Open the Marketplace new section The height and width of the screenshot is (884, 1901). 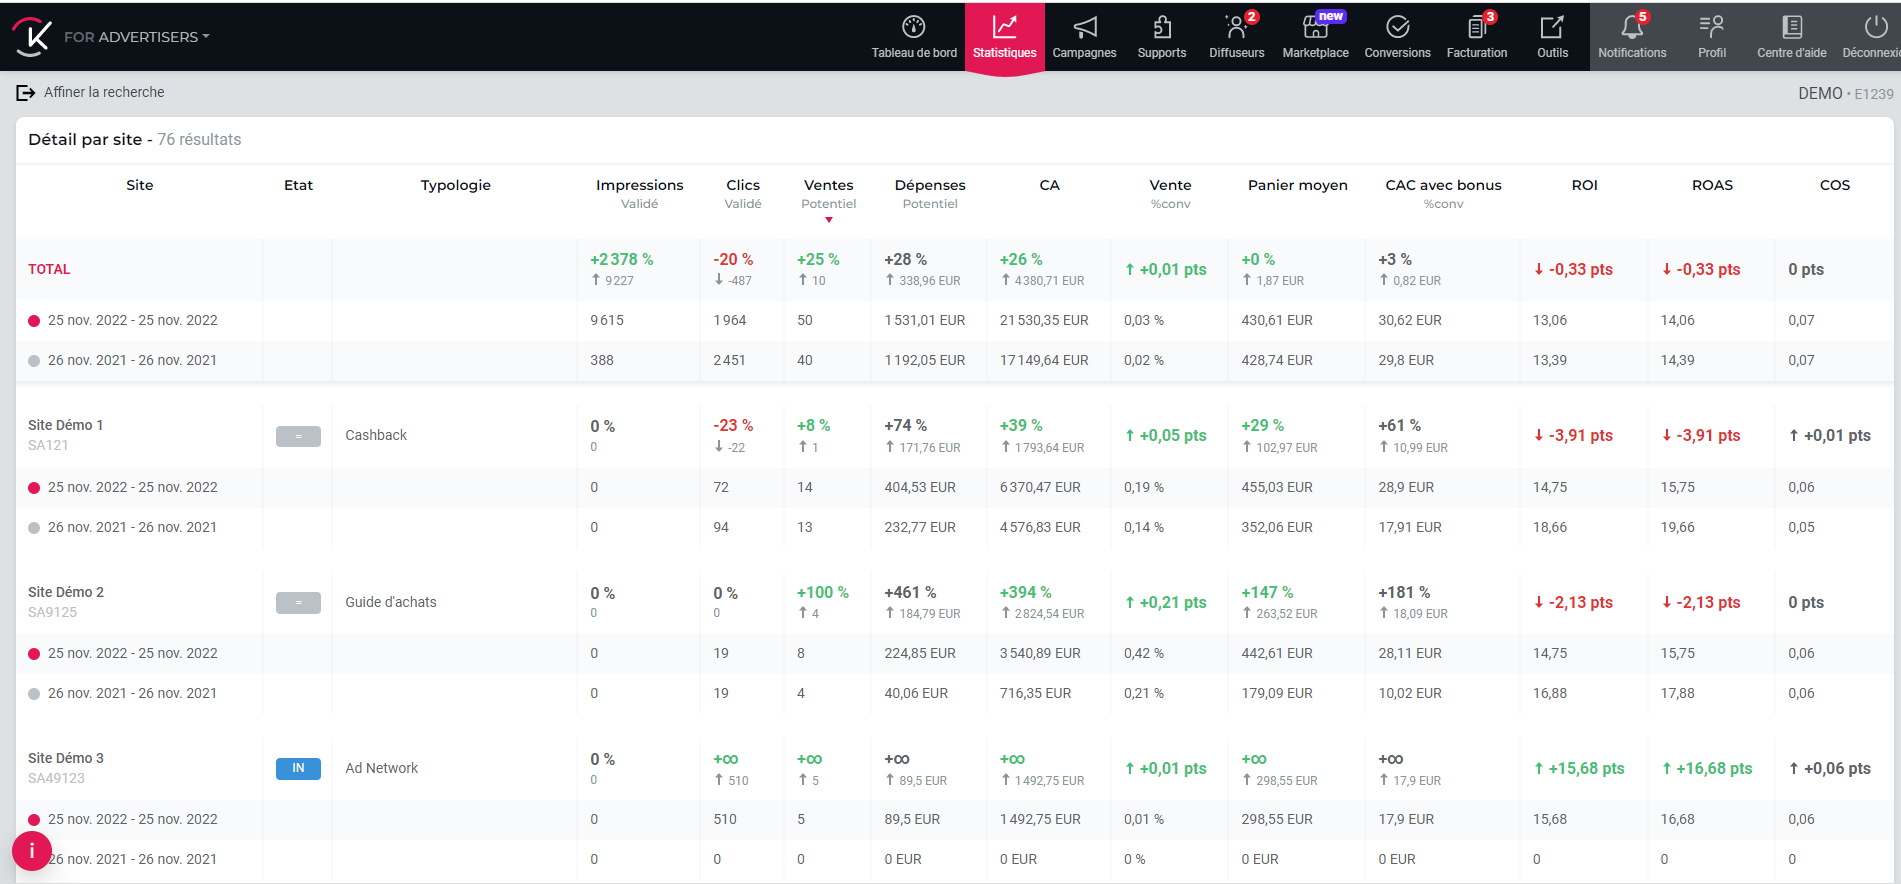coord(1315,36)
